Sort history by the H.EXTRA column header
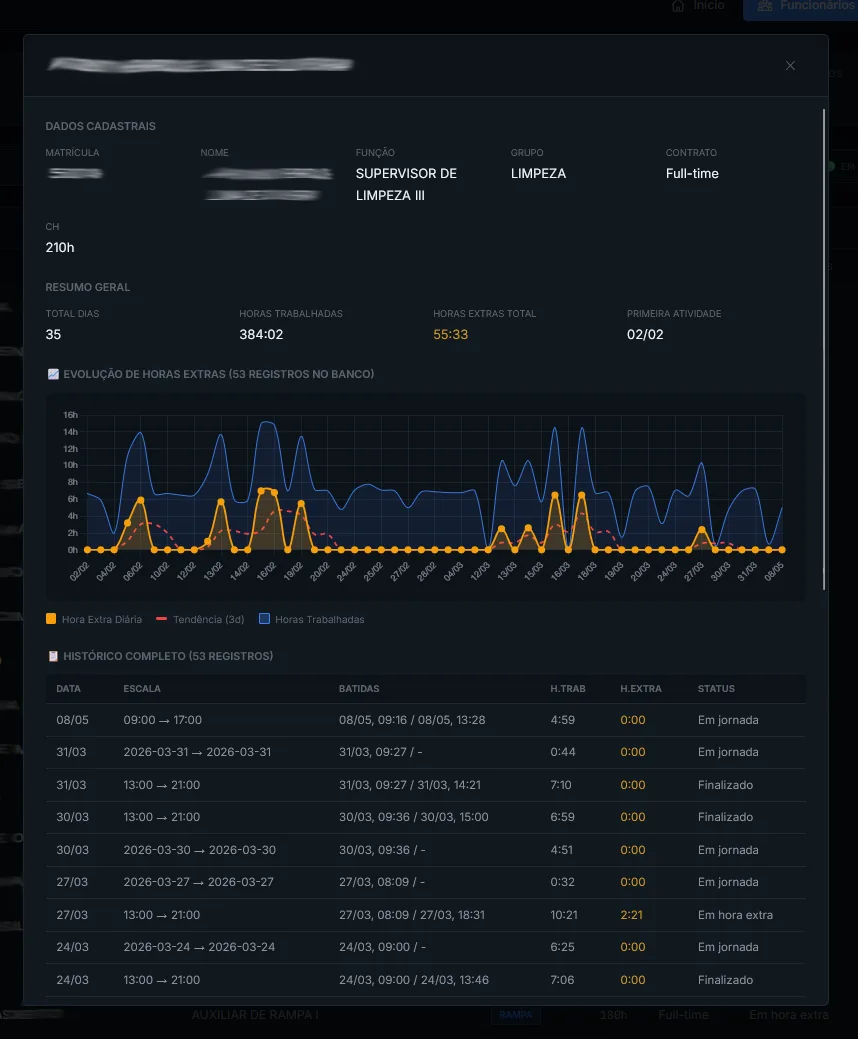This screenshot has width=858, height=1039. tap(641, 688)
